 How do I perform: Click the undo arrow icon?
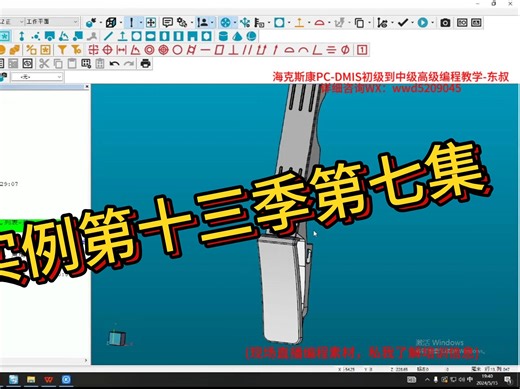coord(114,63)
